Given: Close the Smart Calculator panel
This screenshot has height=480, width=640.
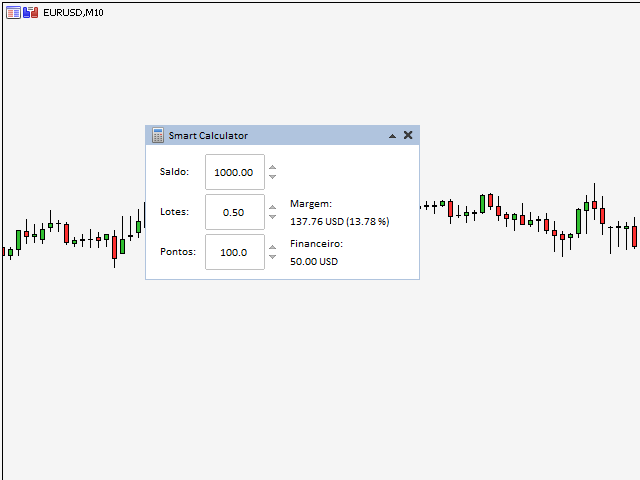Looking at the screenshot, I should pyautogui.click(x=408, y=135).
